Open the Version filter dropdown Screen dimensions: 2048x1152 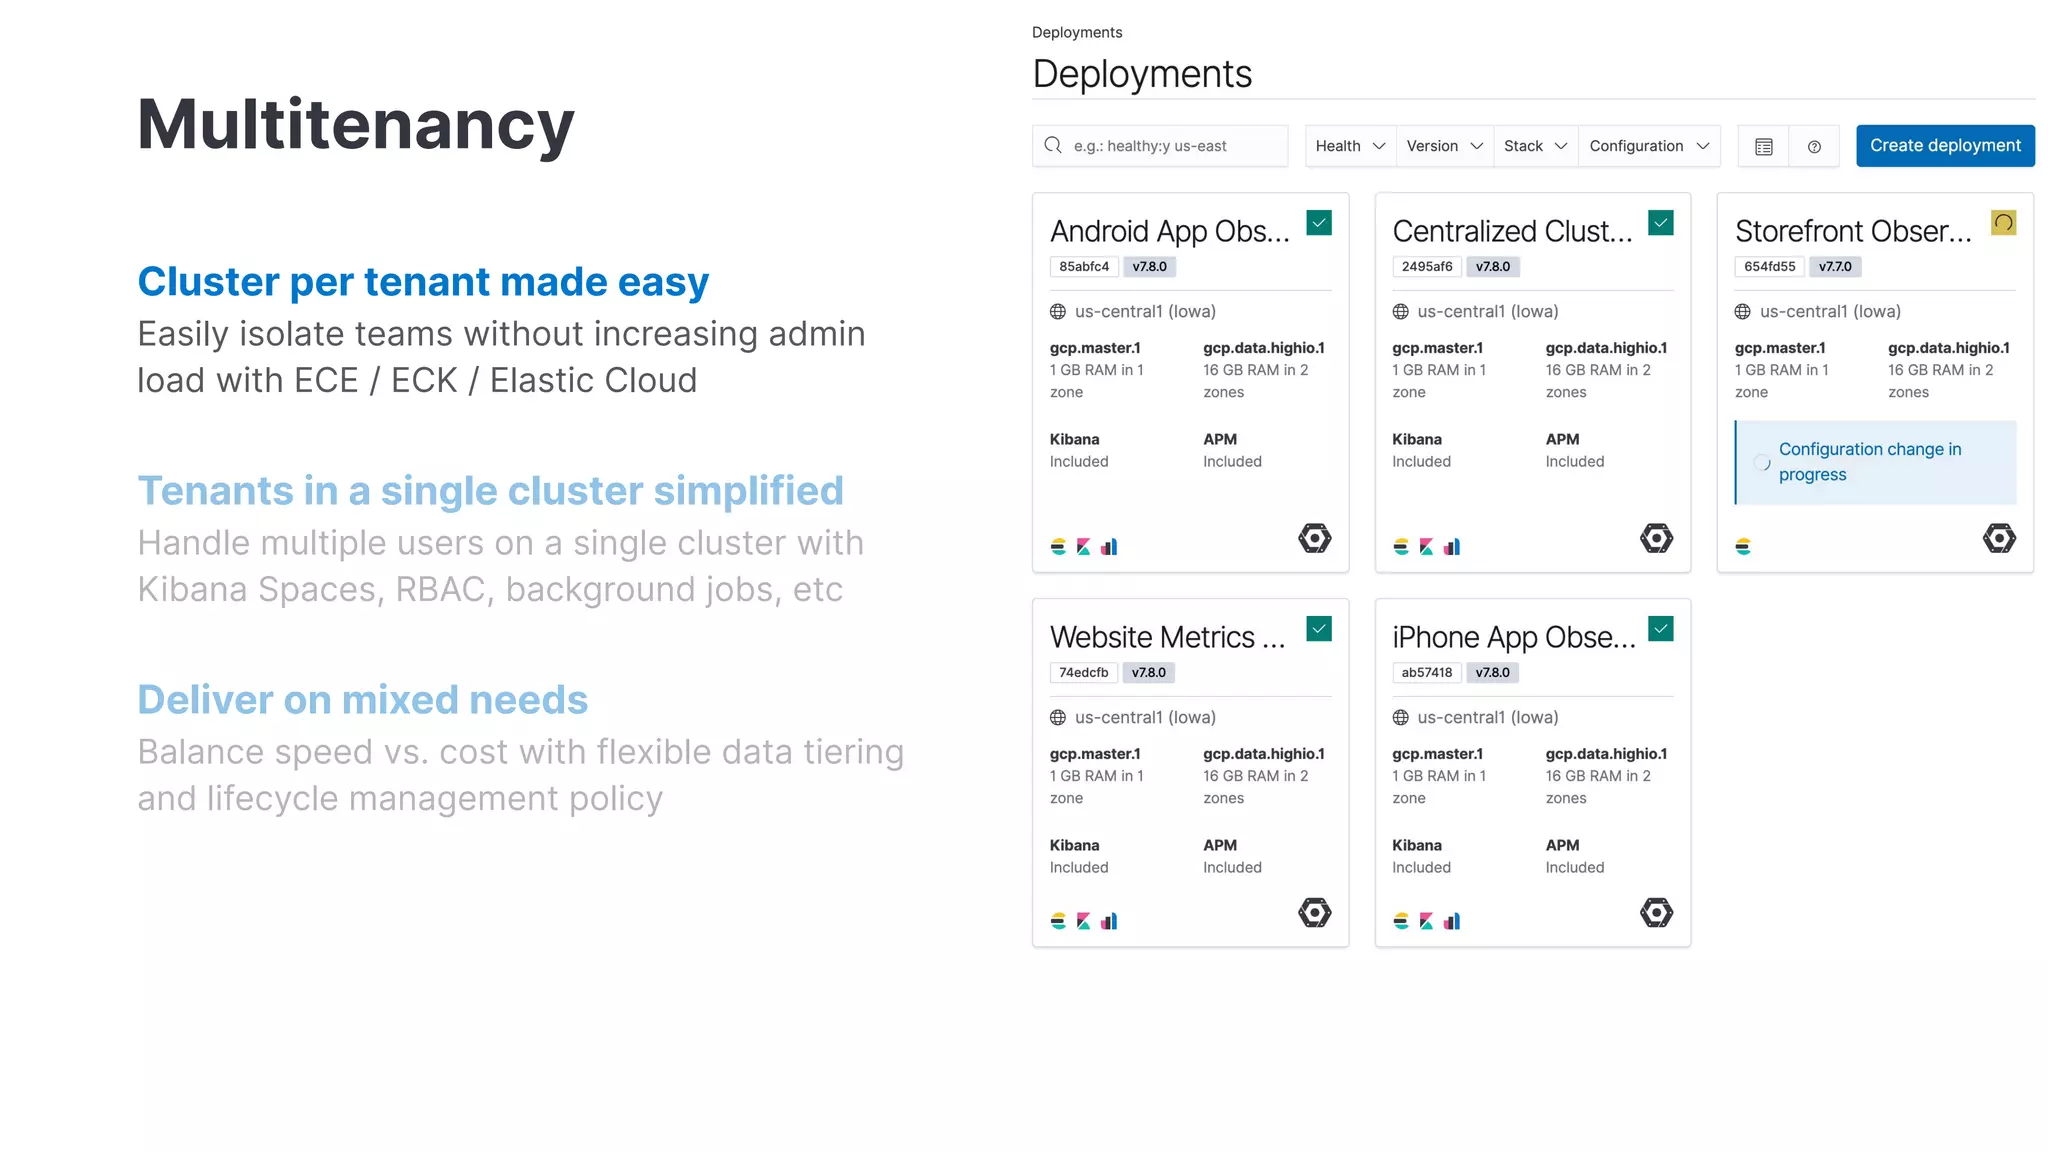click(x=1444, y=146)
